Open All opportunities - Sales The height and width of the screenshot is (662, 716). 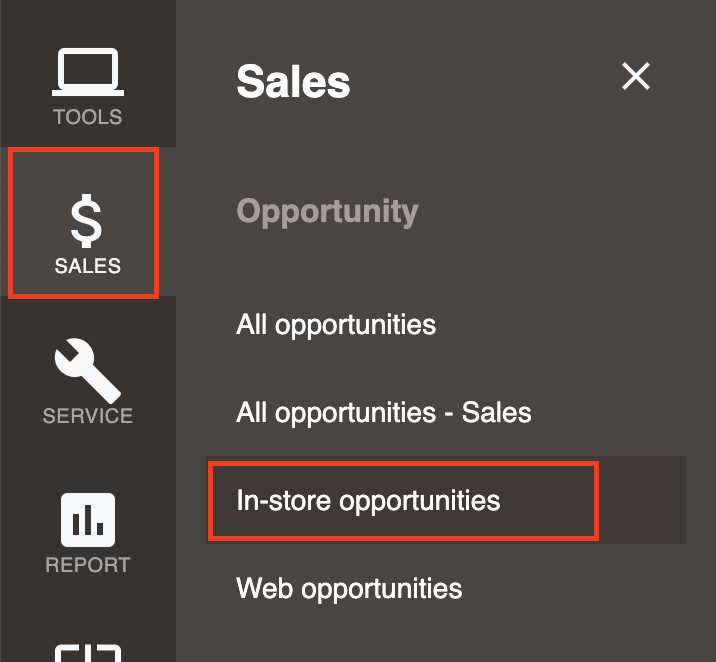point(384,413)
